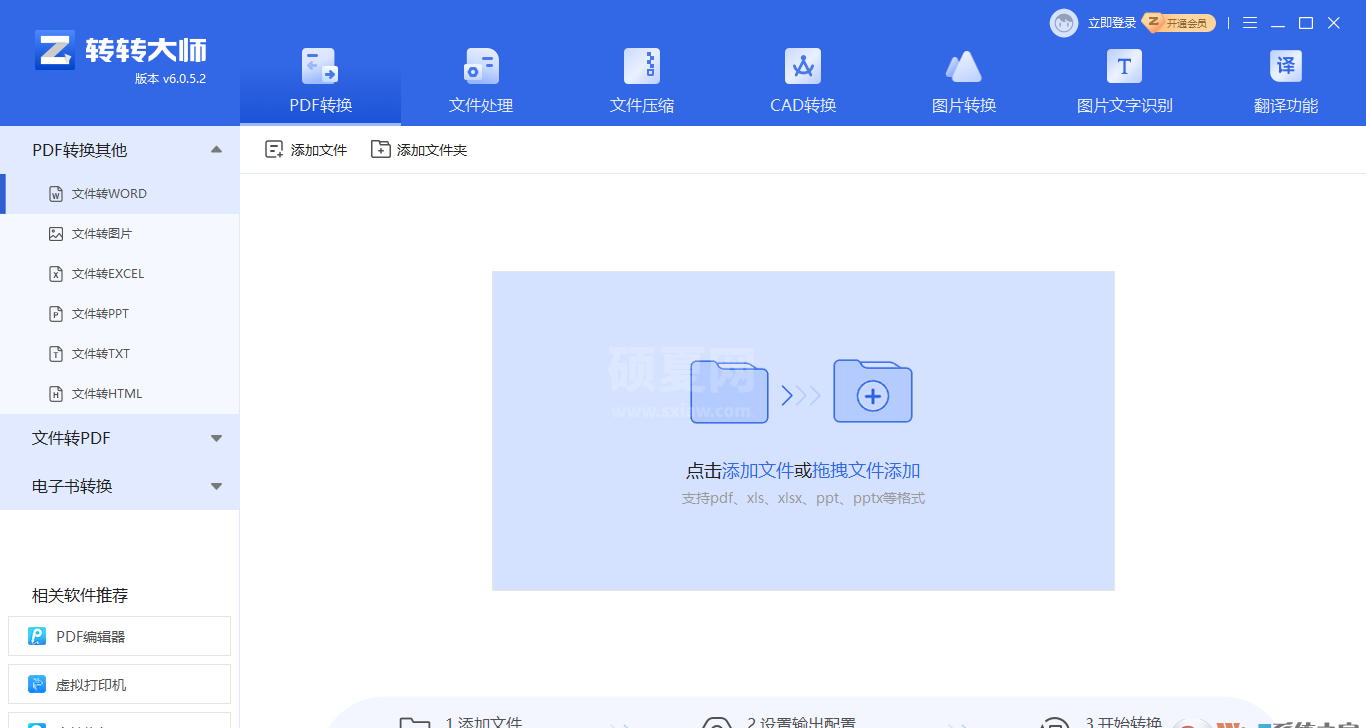Open the 虚拟打印机 recommendation
The image size is (1366, 728).
pos(119,684)
